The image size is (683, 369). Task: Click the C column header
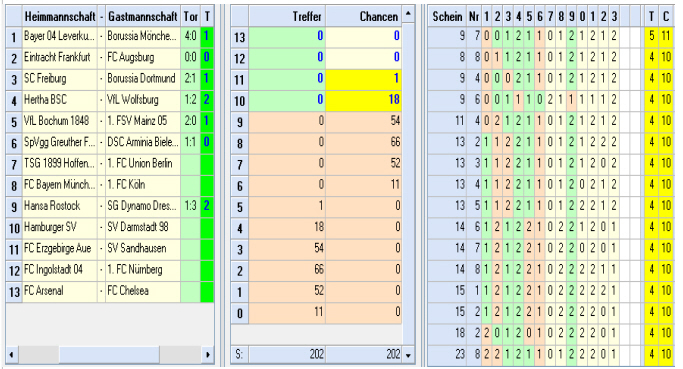(x=666, y=17)
